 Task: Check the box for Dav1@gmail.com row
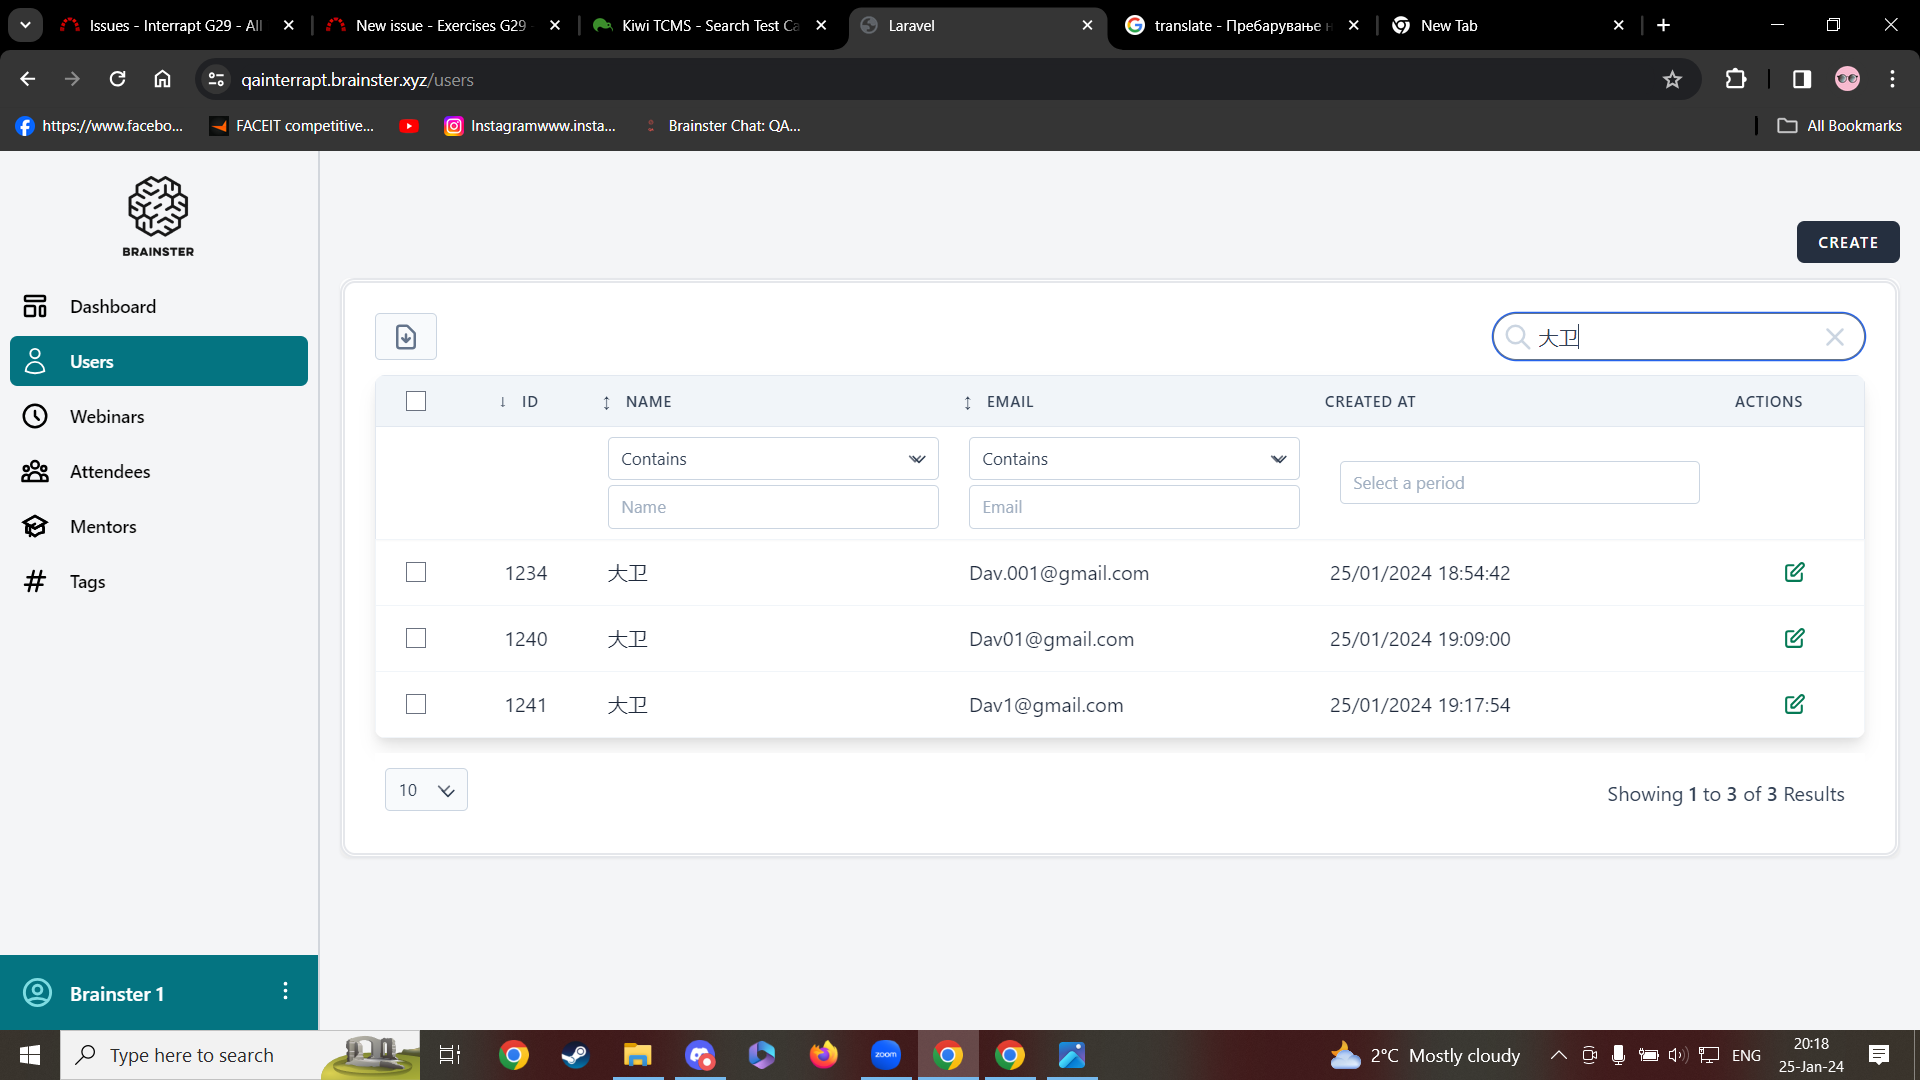416,704
